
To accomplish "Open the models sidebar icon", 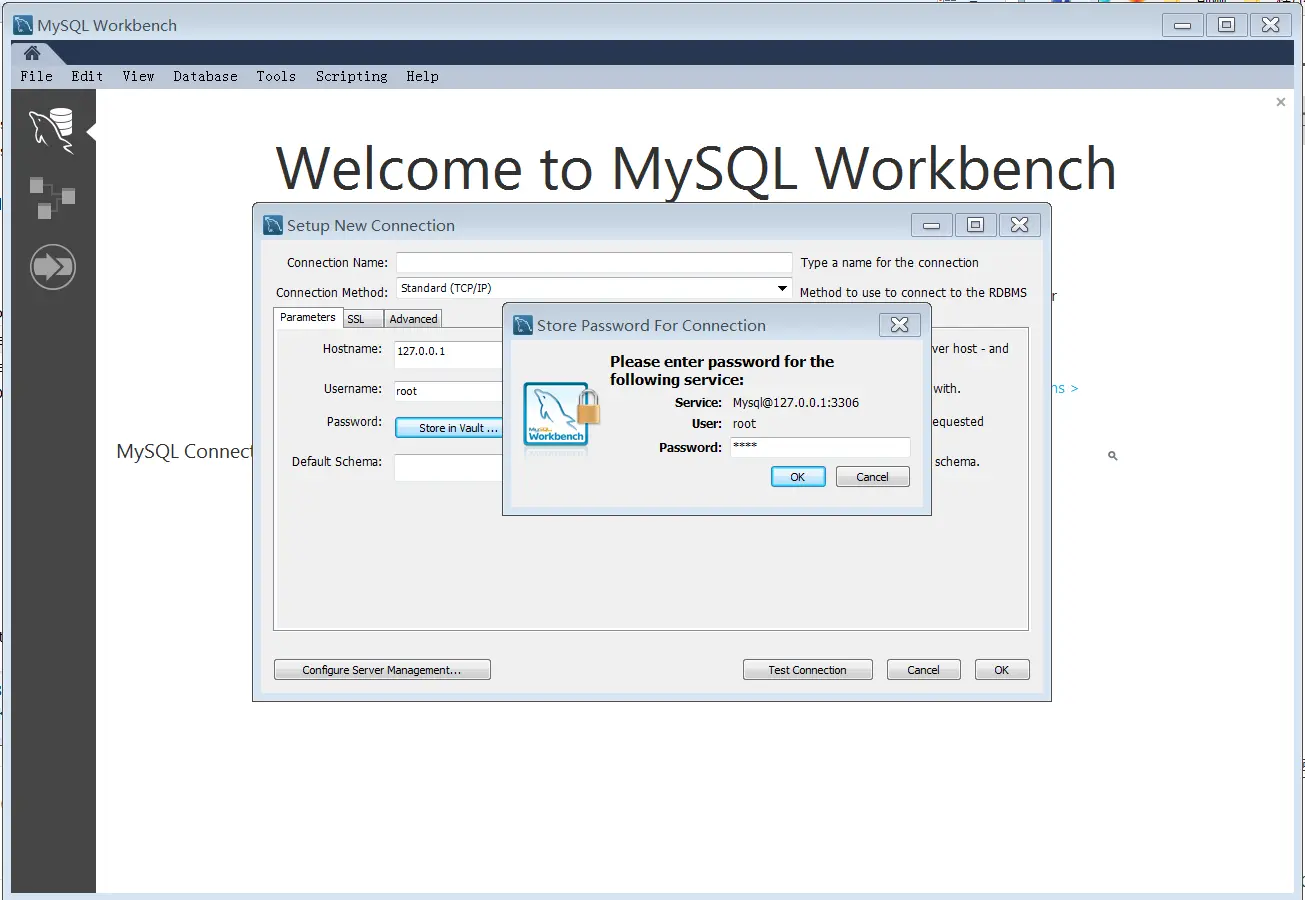I will (x=52, y=197).
